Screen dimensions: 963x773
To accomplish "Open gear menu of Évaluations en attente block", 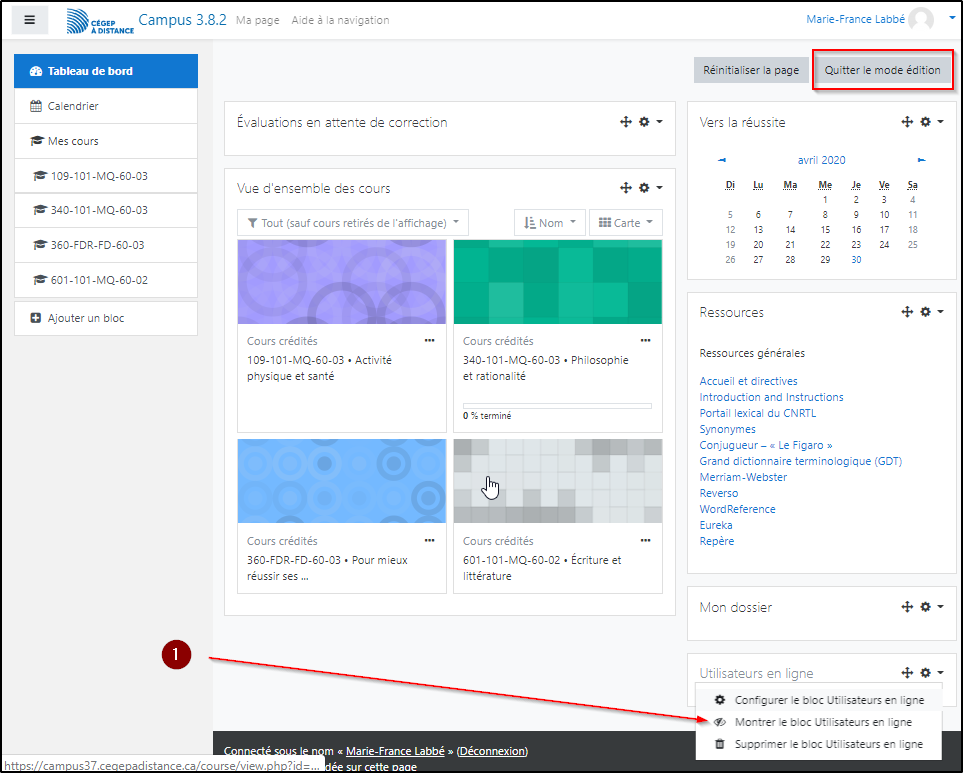I will point(649,122).
